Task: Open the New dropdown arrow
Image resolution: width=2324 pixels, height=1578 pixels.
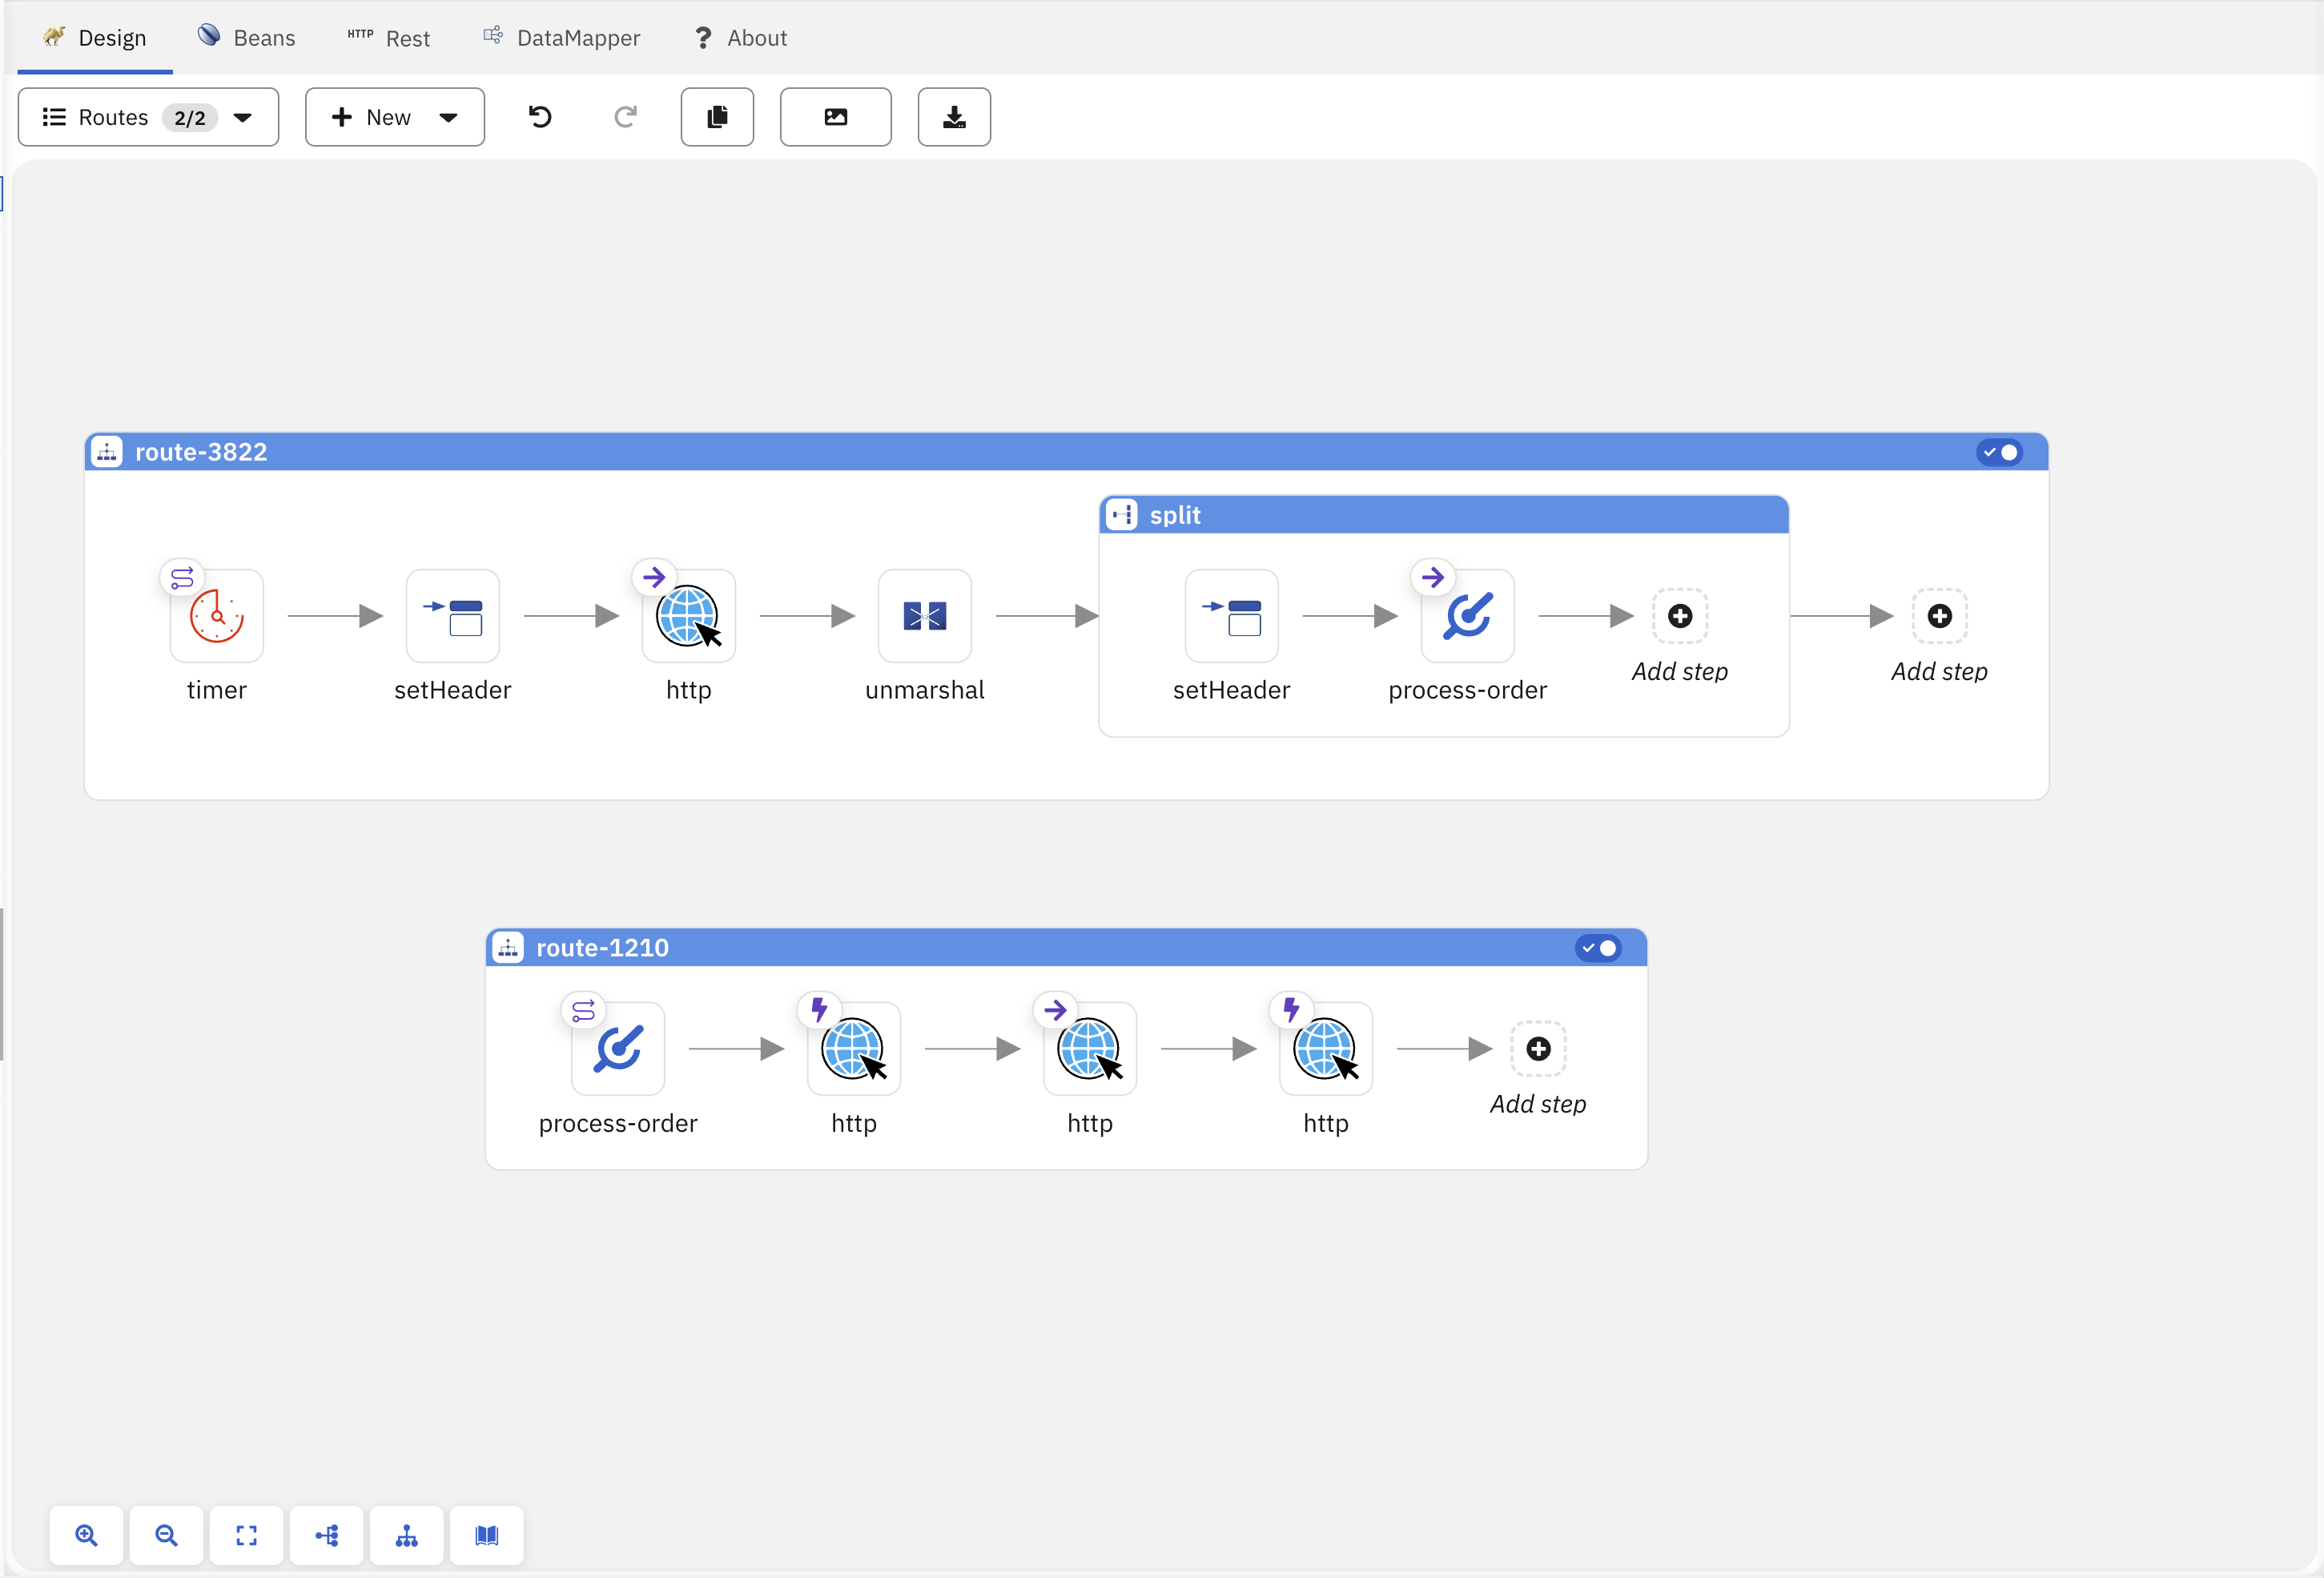Action: (x=449, y=117)
